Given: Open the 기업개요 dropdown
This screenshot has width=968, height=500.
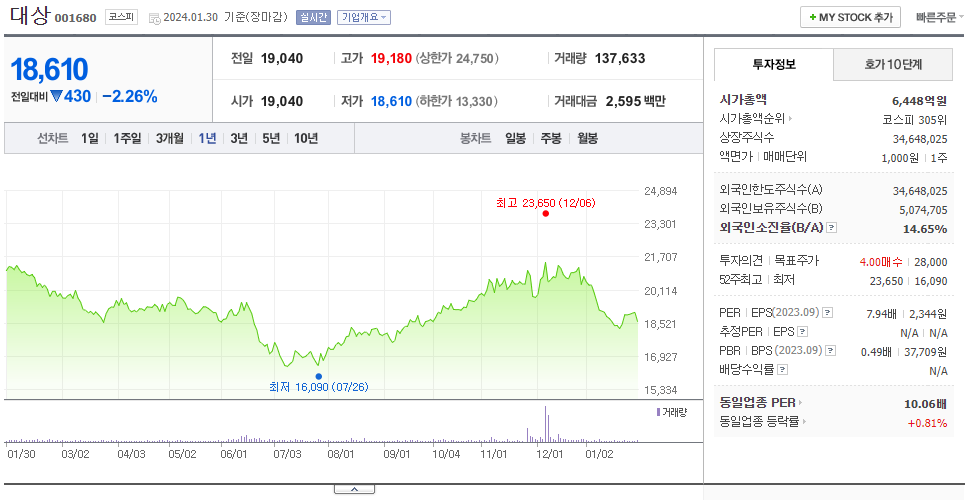Looking at the screenshot, I should (364, 17).
